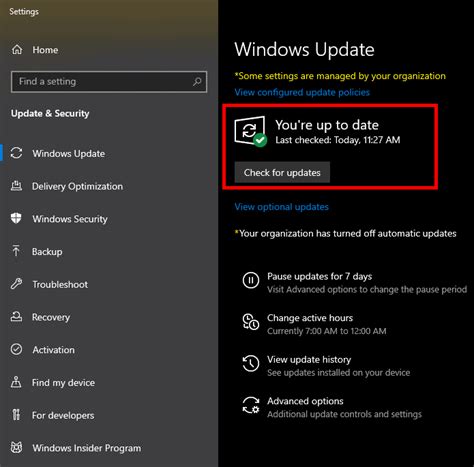Screen dimensions: 474x467
Task: Click 'Visit Advanced options to change the pause period'
Action: tap(367, 290)
